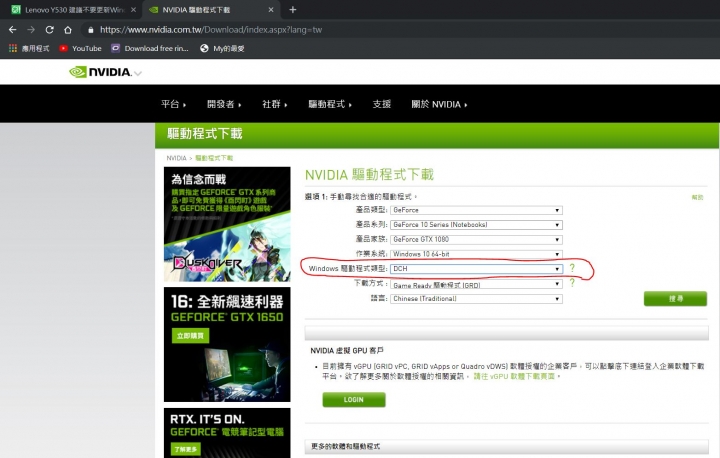Open the Windows 驅動程式類型 DCH dropdown

(x=476, y=269)
